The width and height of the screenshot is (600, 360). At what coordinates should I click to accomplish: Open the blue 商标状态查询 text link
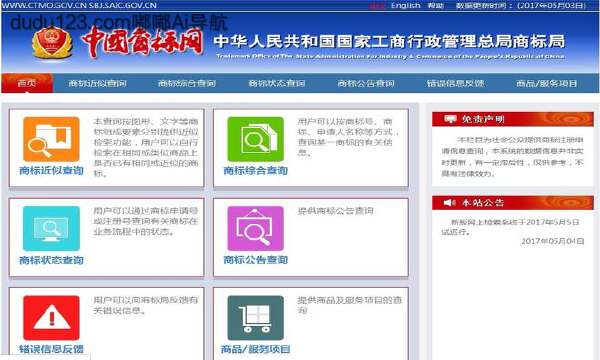[51, 260]
